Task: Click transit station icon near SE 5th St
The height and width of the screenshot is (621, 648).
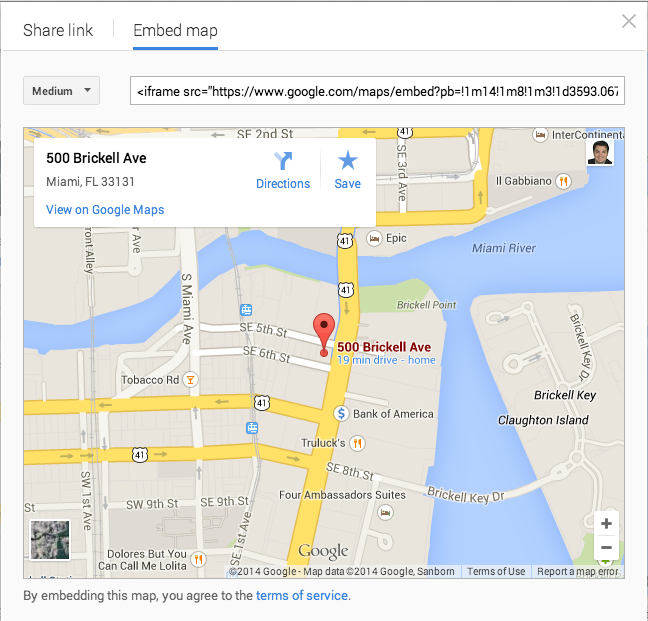Action: [246, 309]
